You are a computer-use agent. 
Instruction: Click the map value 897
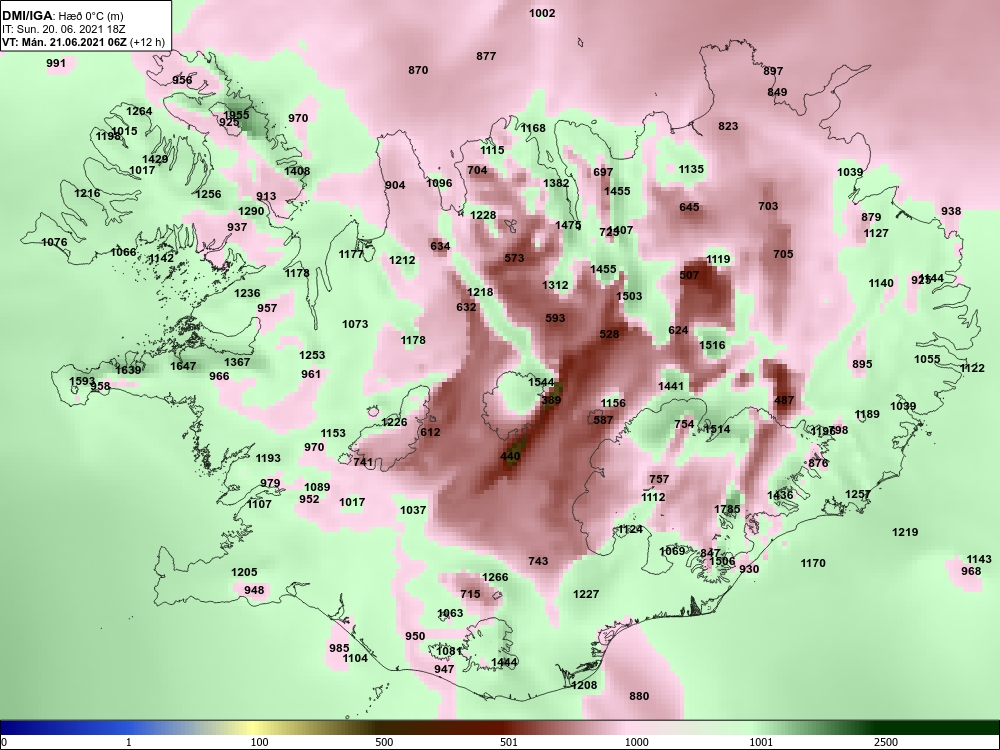773,71
